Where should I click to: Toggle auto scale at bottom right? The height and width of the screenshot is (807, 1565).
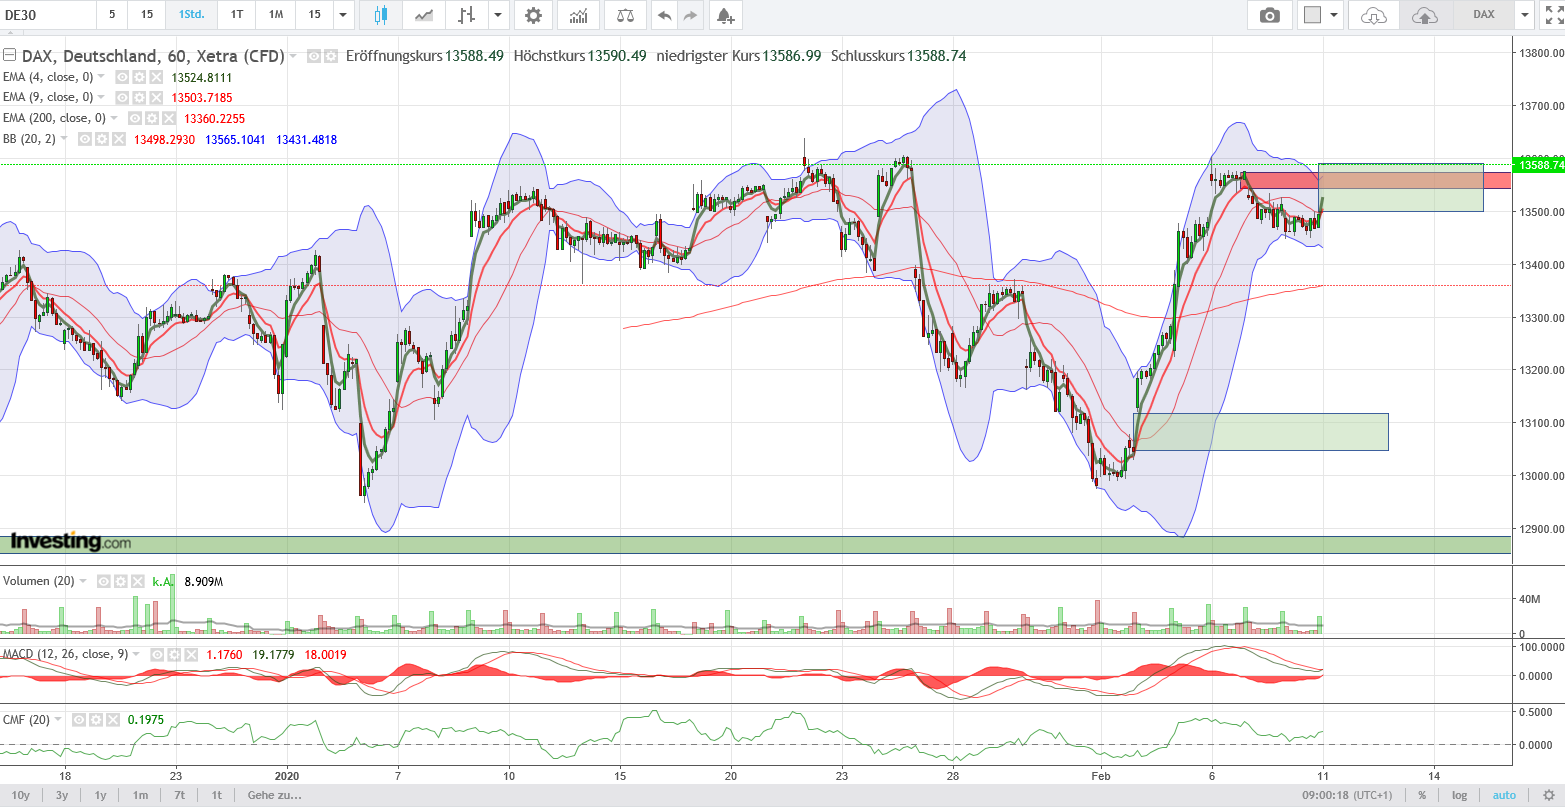coord(1504,795)
